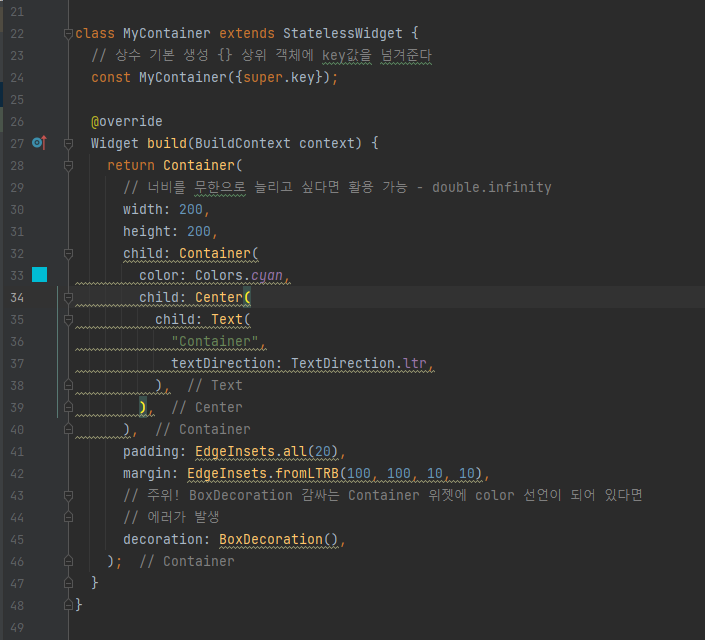Click the // Text closing hint
Screen dimensions: 705x640
[x=214, y=385]
